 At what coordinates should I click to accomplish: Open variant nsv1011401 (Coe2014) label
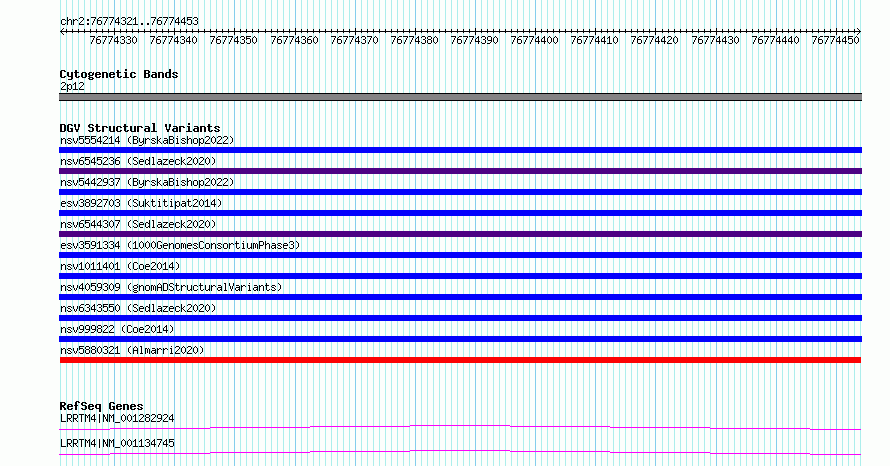(120, 266)
